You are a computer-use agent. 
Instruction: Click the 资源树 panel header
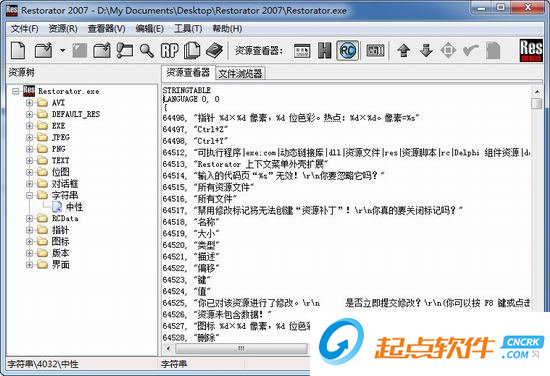point(22,73)
